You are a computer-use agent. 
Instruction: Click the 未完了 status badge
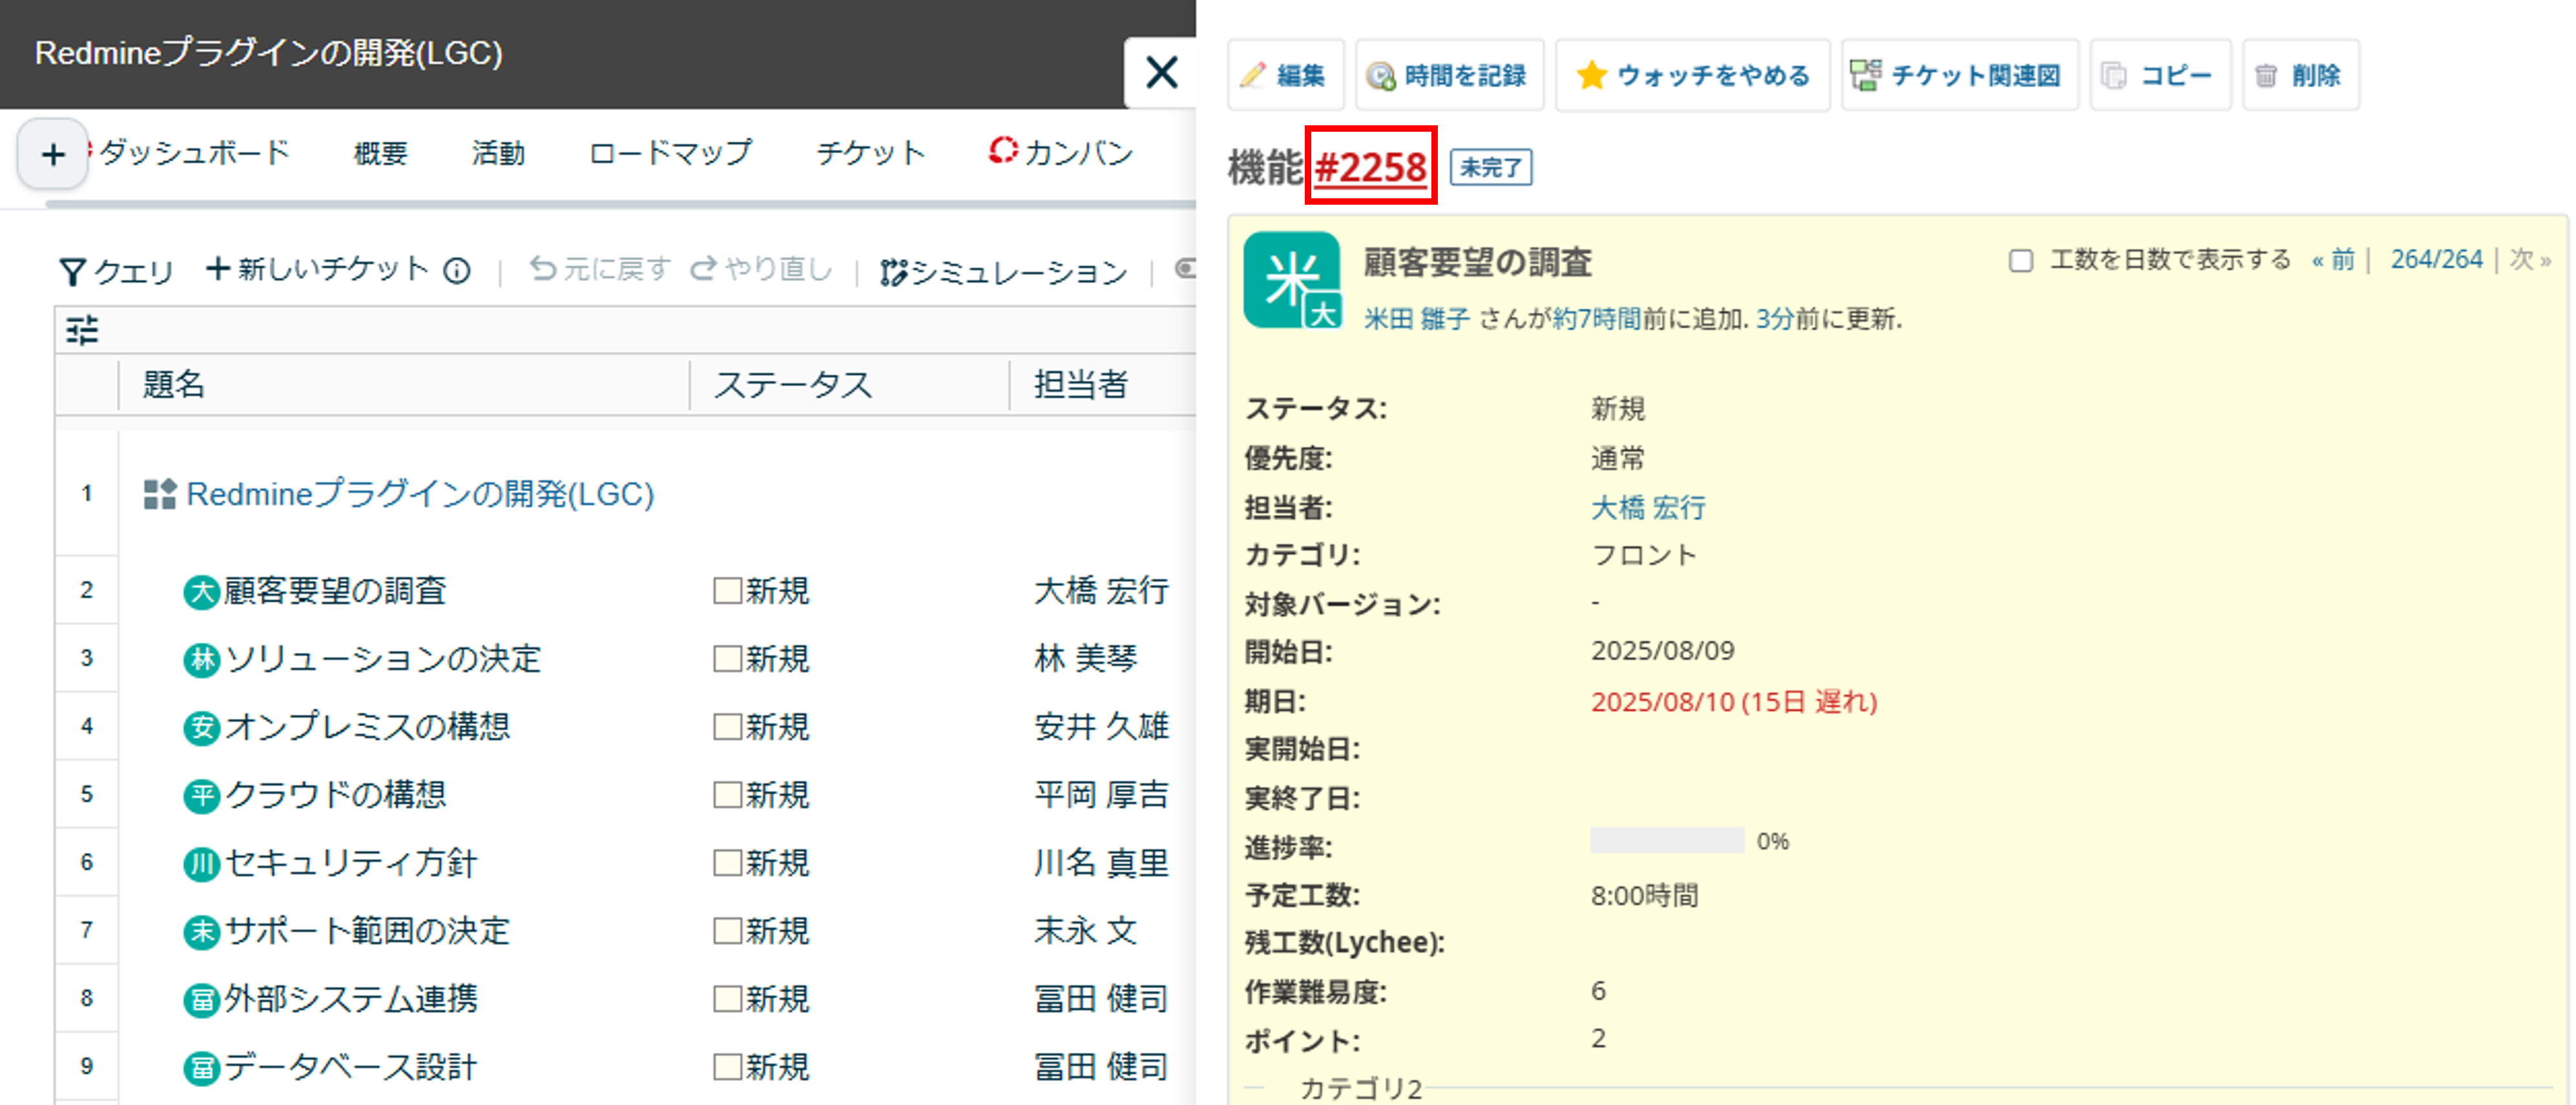[1491, 168]
